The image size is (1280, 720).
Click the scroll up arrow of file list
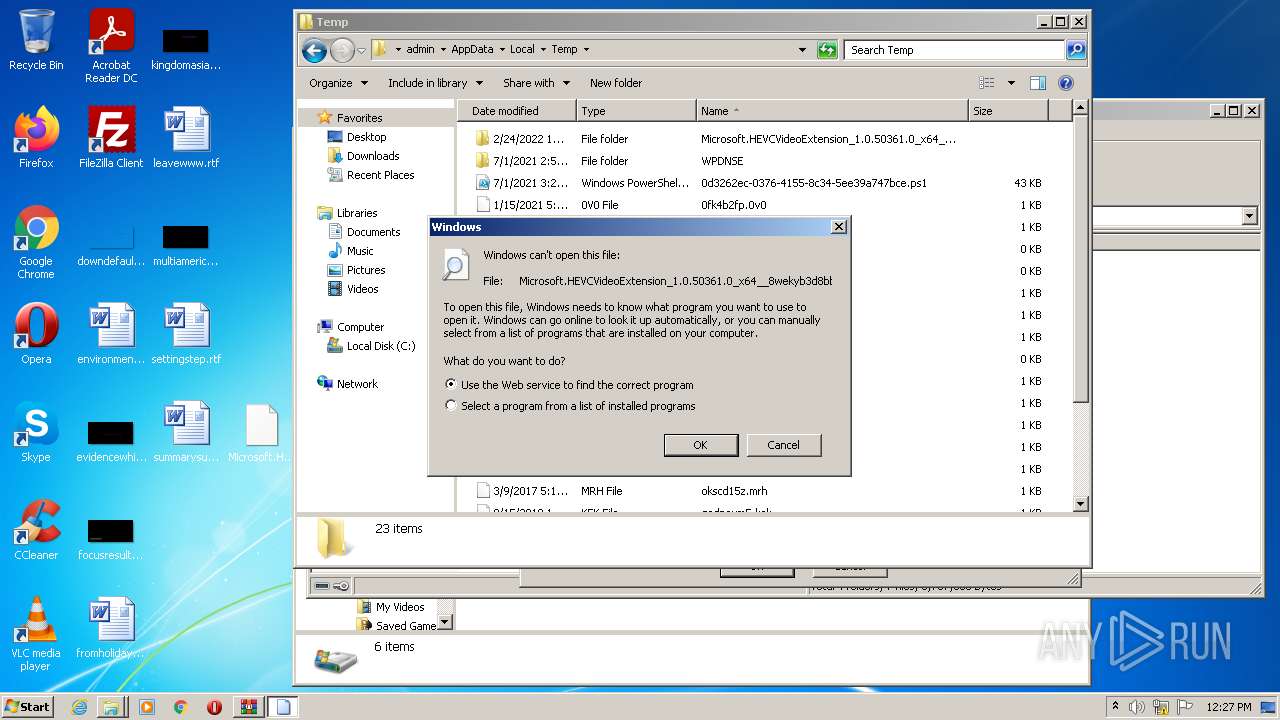click(1080, 108)
